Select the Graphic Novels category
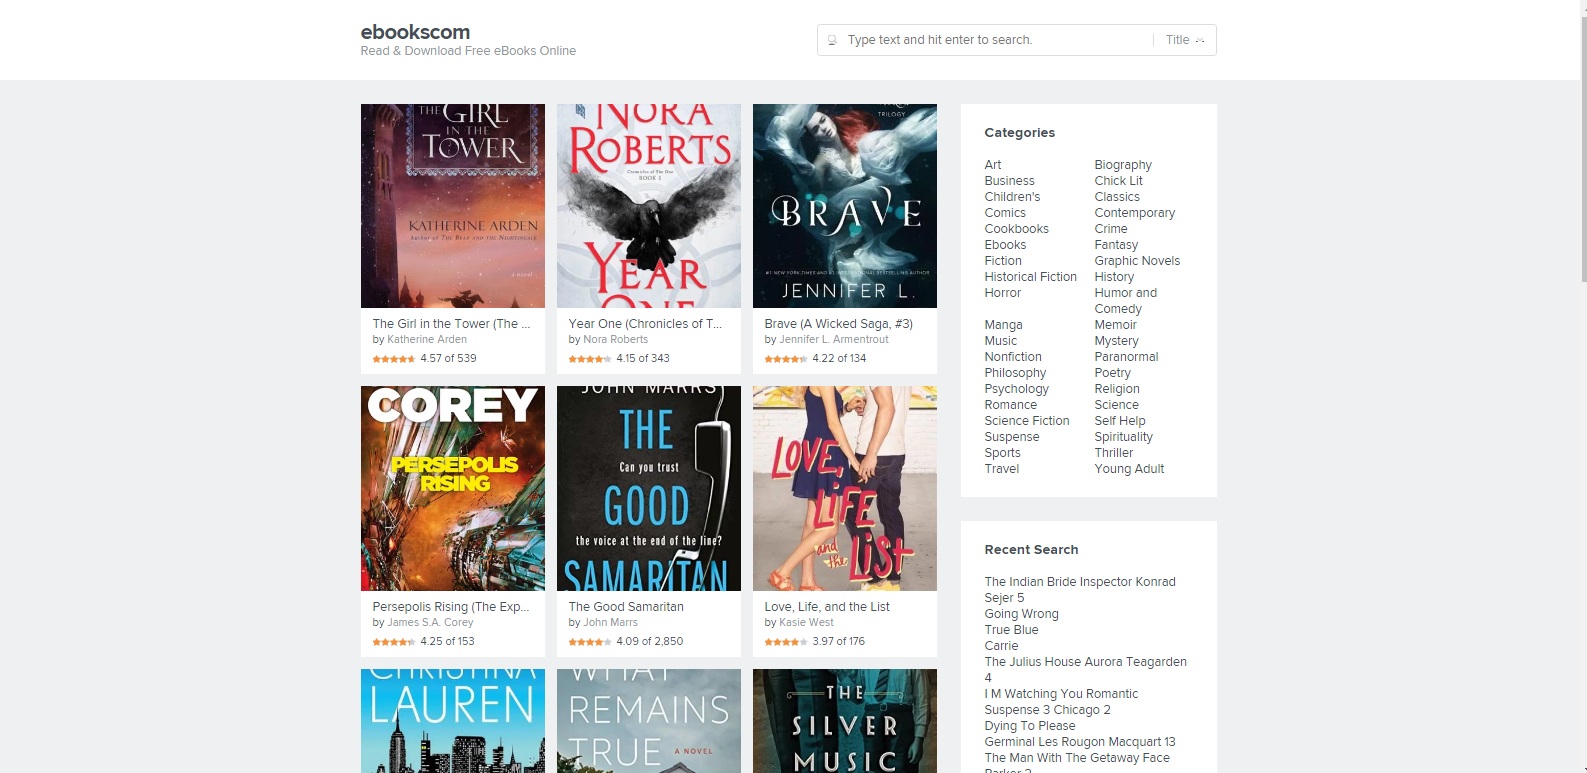1587x773 pixels. pyautogui.click(x=1137, y=261)
